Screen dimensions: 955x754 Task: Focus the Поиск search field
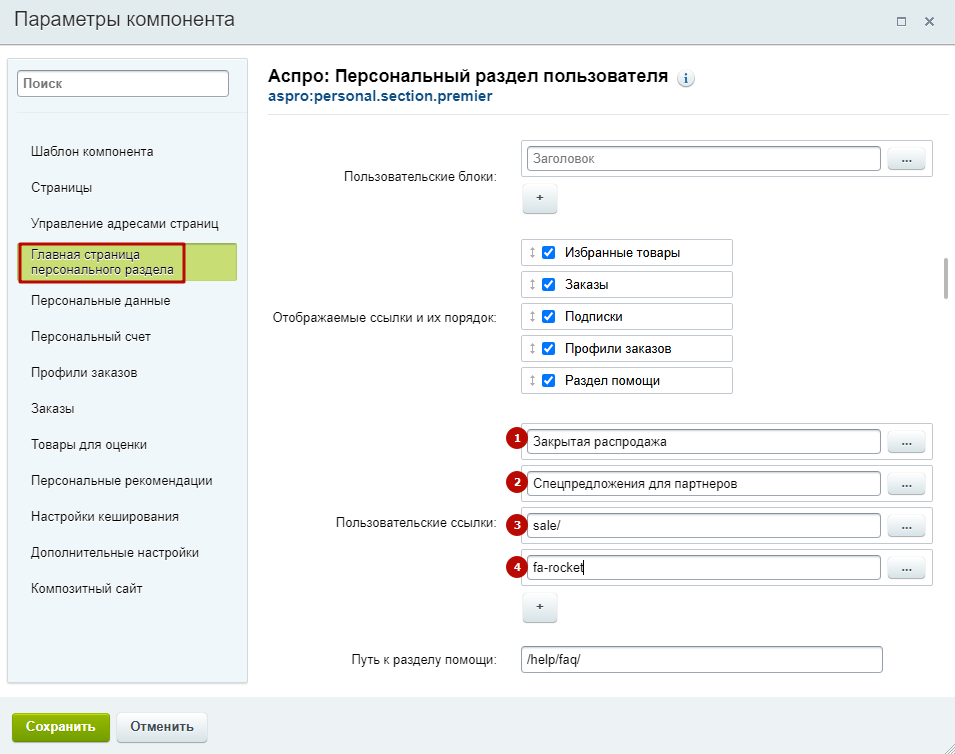[123, 83]
